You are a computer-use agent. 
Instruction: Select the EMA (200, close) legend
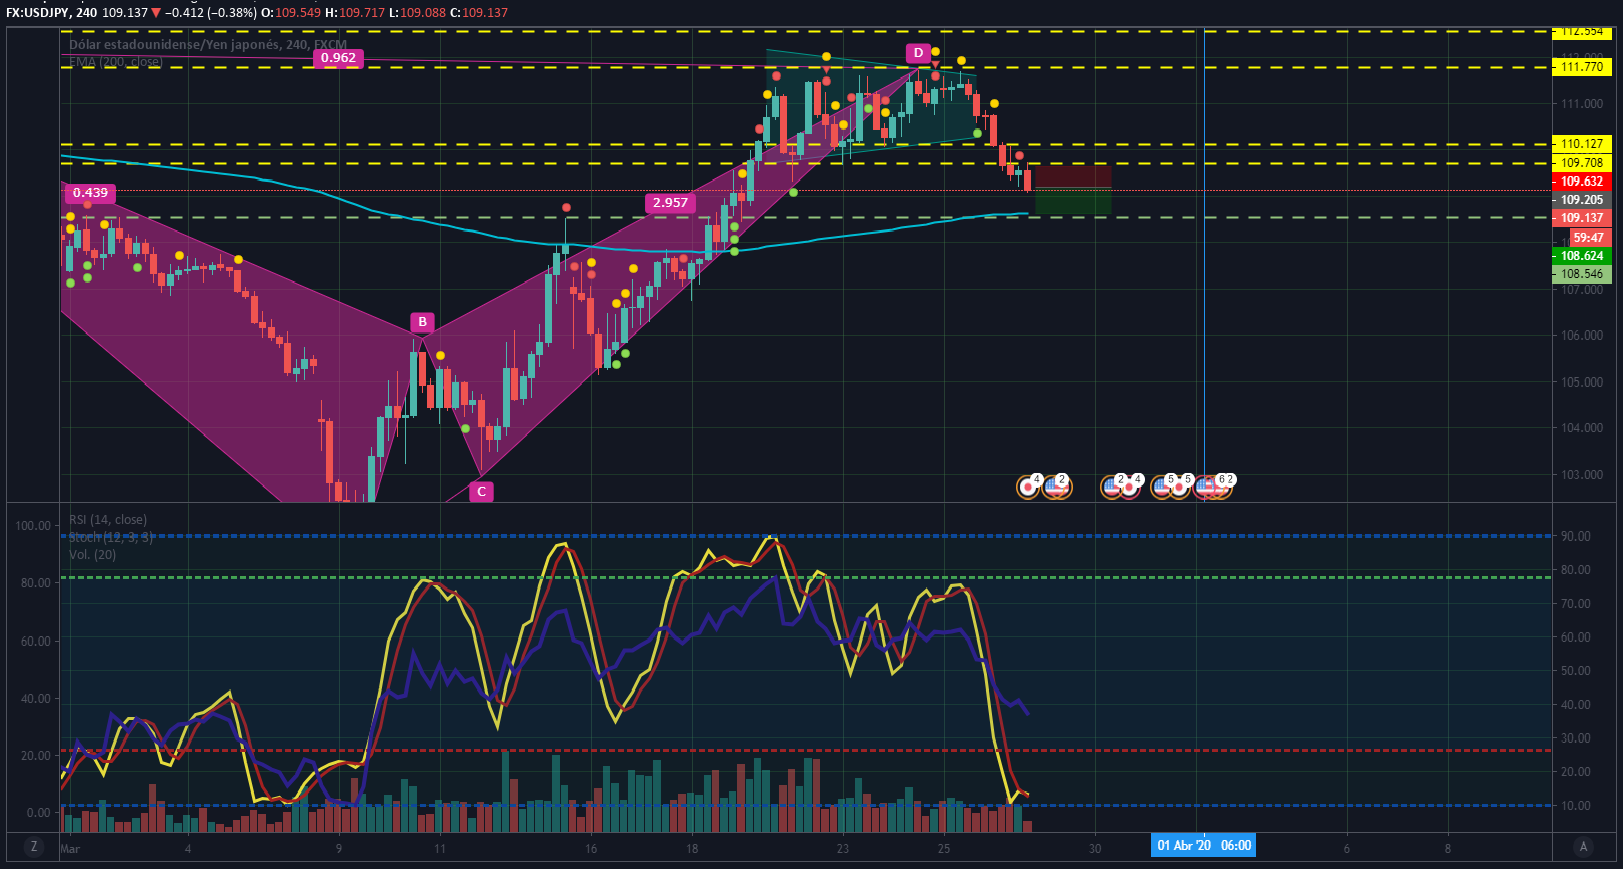(x=115, y=62)
